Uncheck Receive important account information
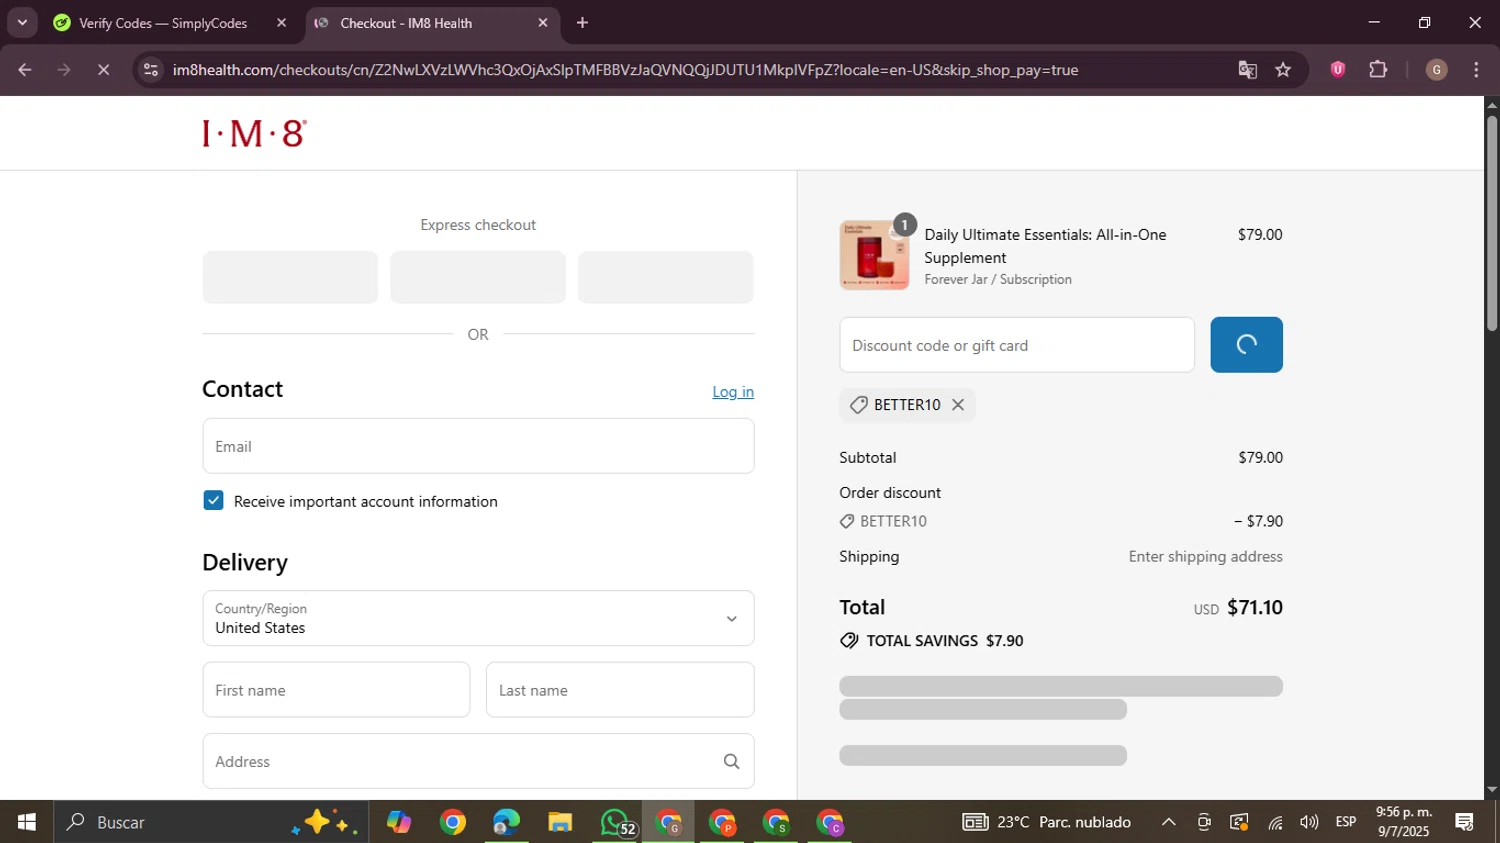 tap(213, 501)
